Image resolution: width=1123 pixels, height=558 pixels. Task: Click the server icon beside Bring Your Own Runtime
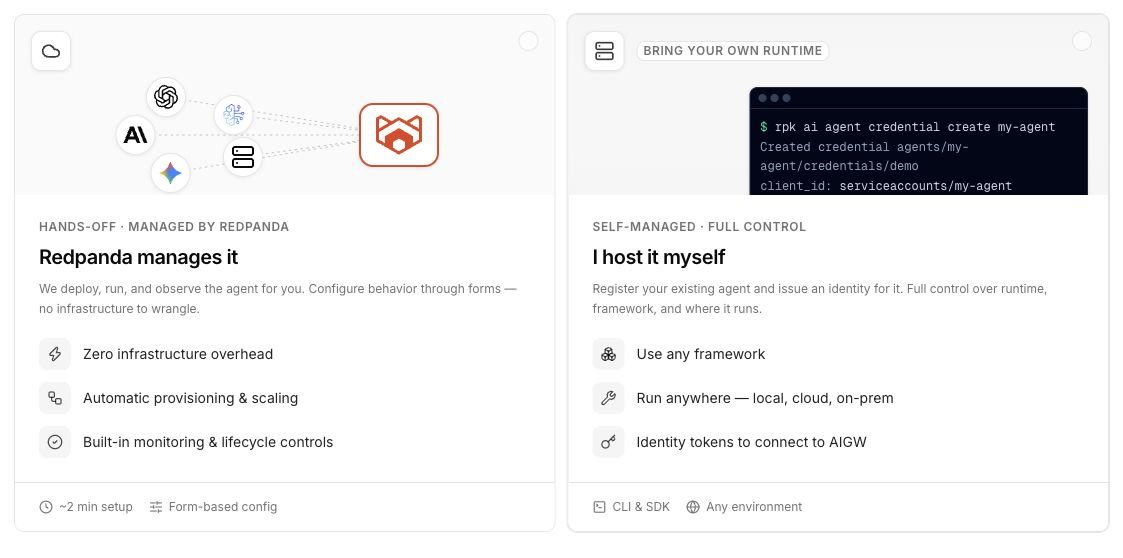604,51
